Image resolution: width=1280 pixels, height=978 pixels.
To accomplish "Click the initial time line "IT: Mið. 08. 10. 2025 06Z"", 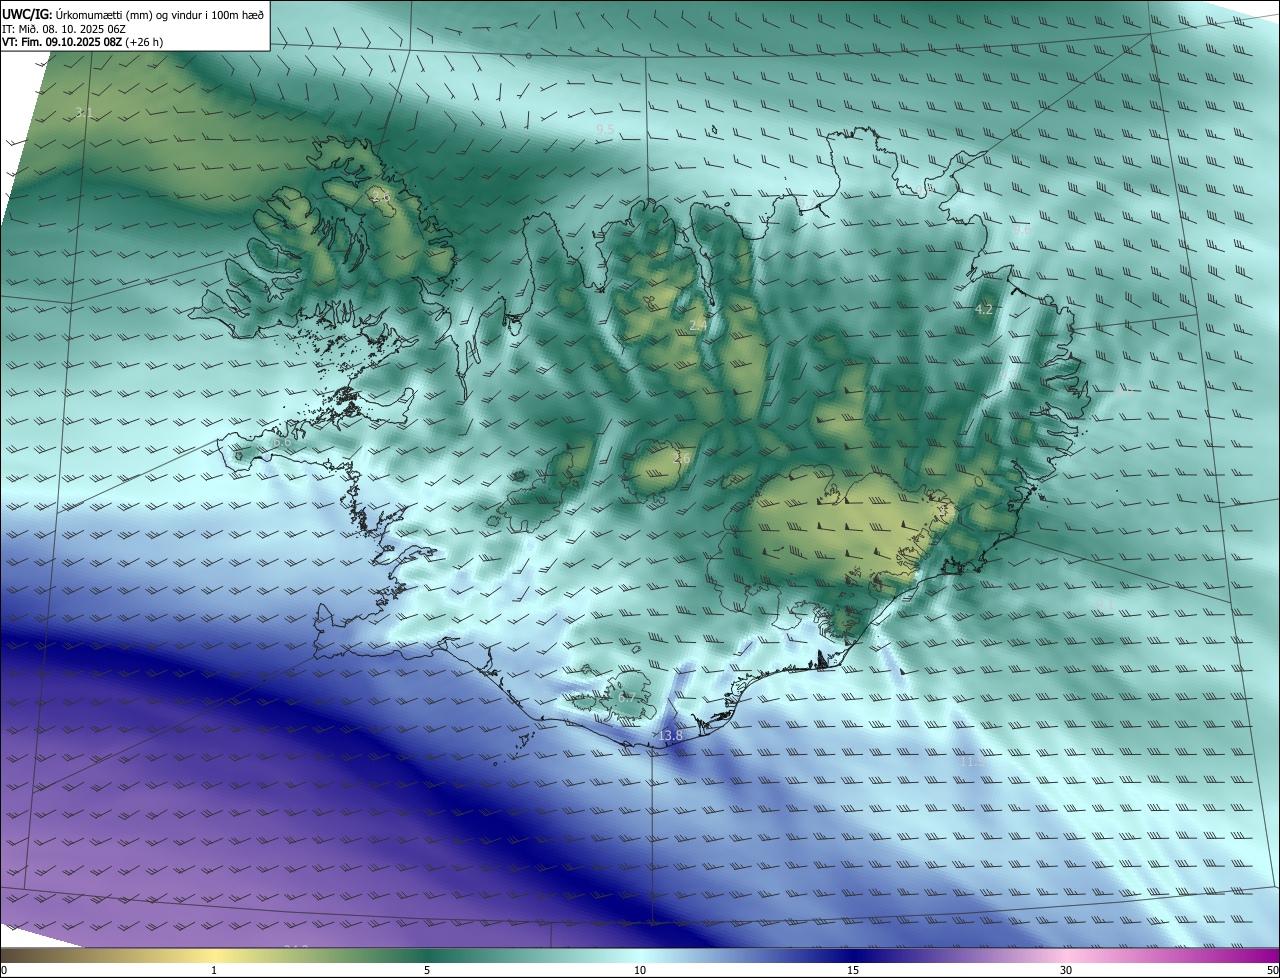I will click(x=64, y=29).
